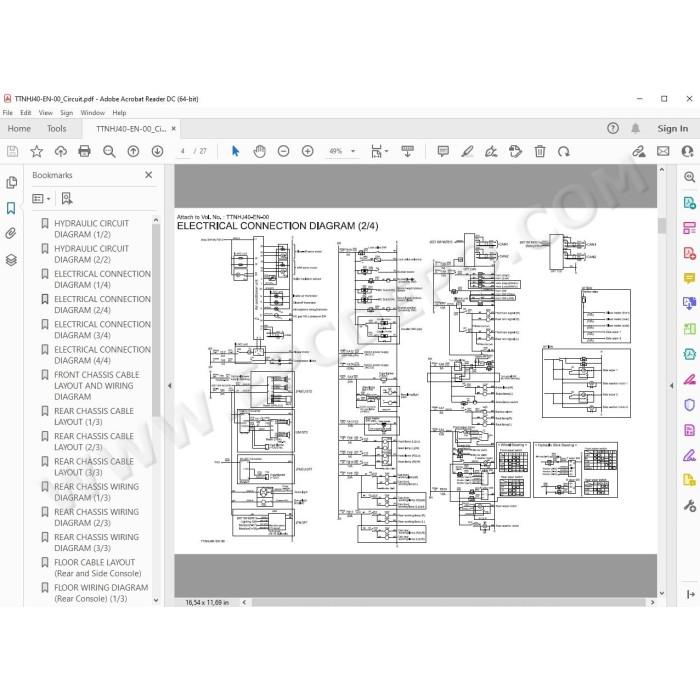
Task: Close the TTNHJ40-EN-00 document tab
Action: coord(174,129)
